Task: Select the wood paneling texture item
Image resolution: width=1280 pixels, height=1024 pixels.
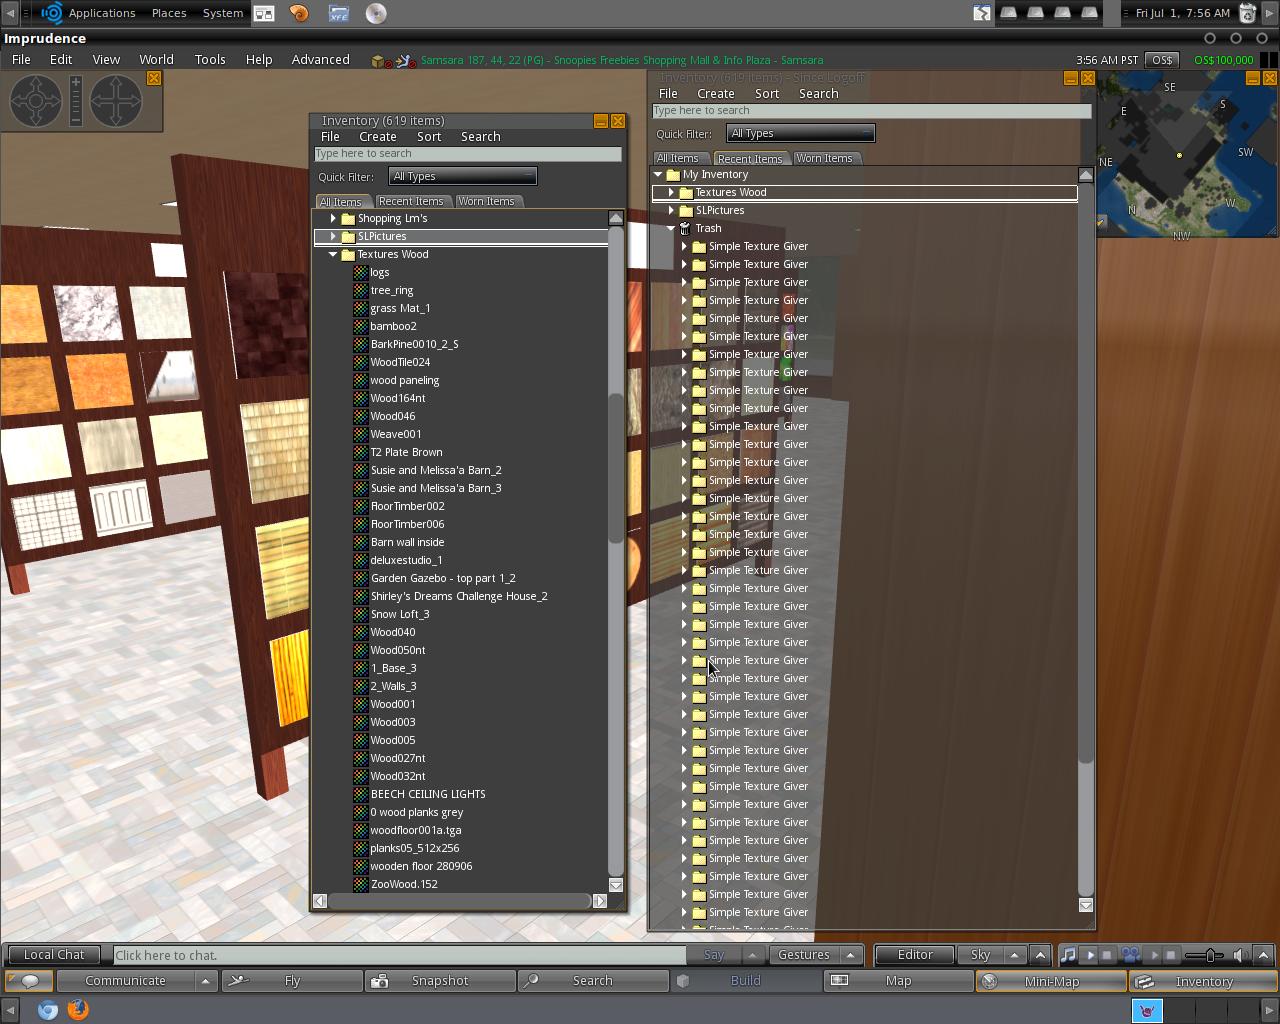Action: click(x=404, y=380)
